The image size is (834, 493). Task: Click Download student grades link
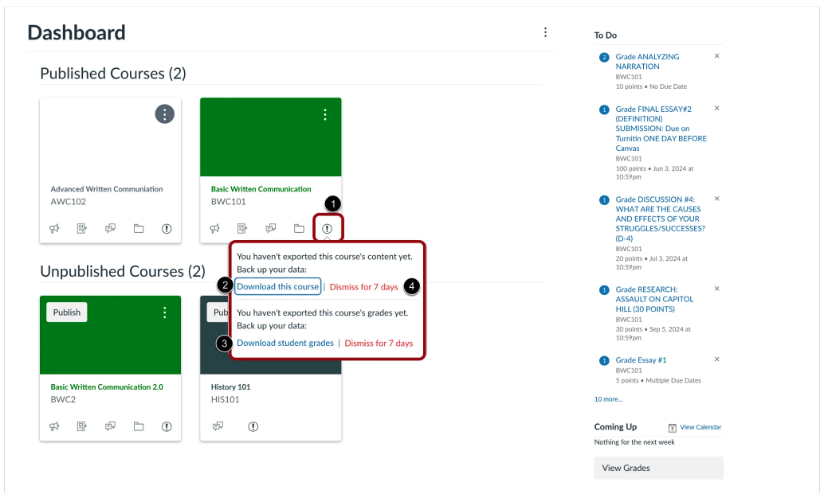click(285, 343)
